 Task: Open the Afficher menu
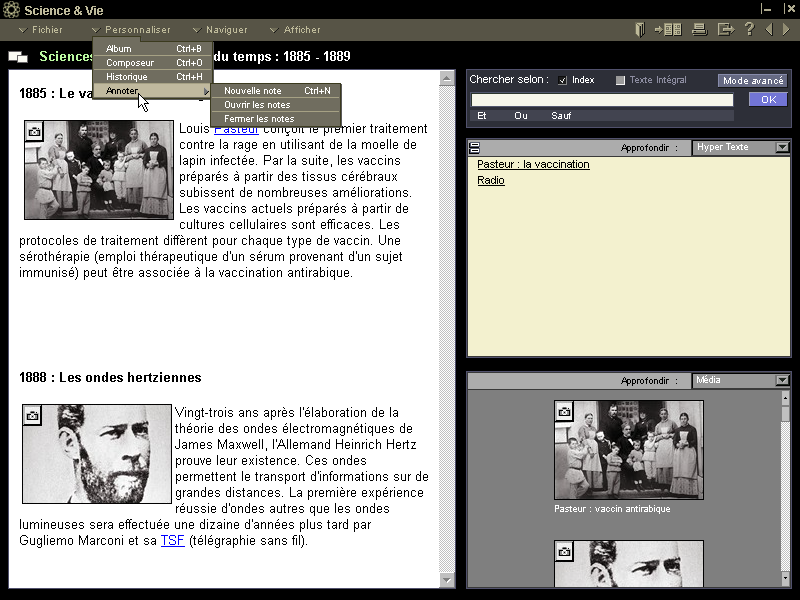point(295,30)
